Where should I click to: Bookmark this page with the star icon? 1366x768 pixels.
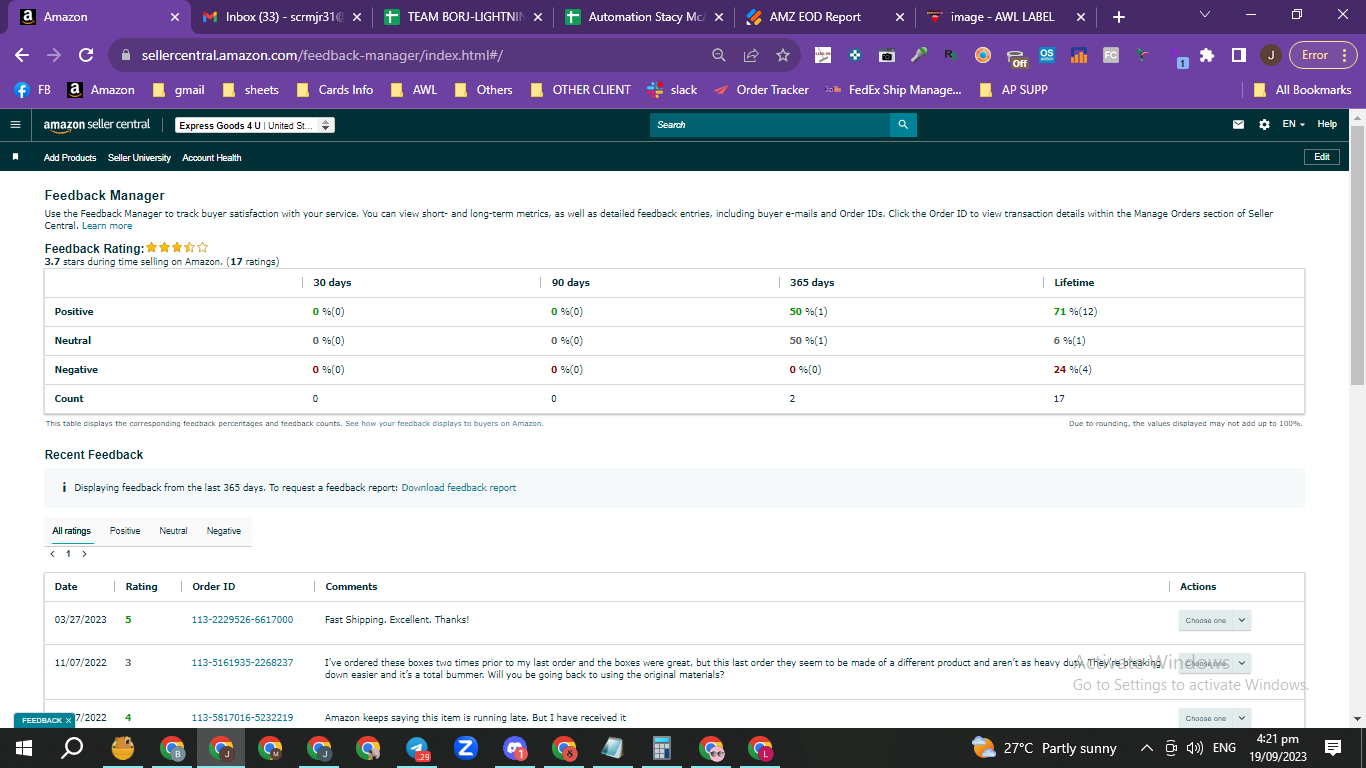coord(783,55)
